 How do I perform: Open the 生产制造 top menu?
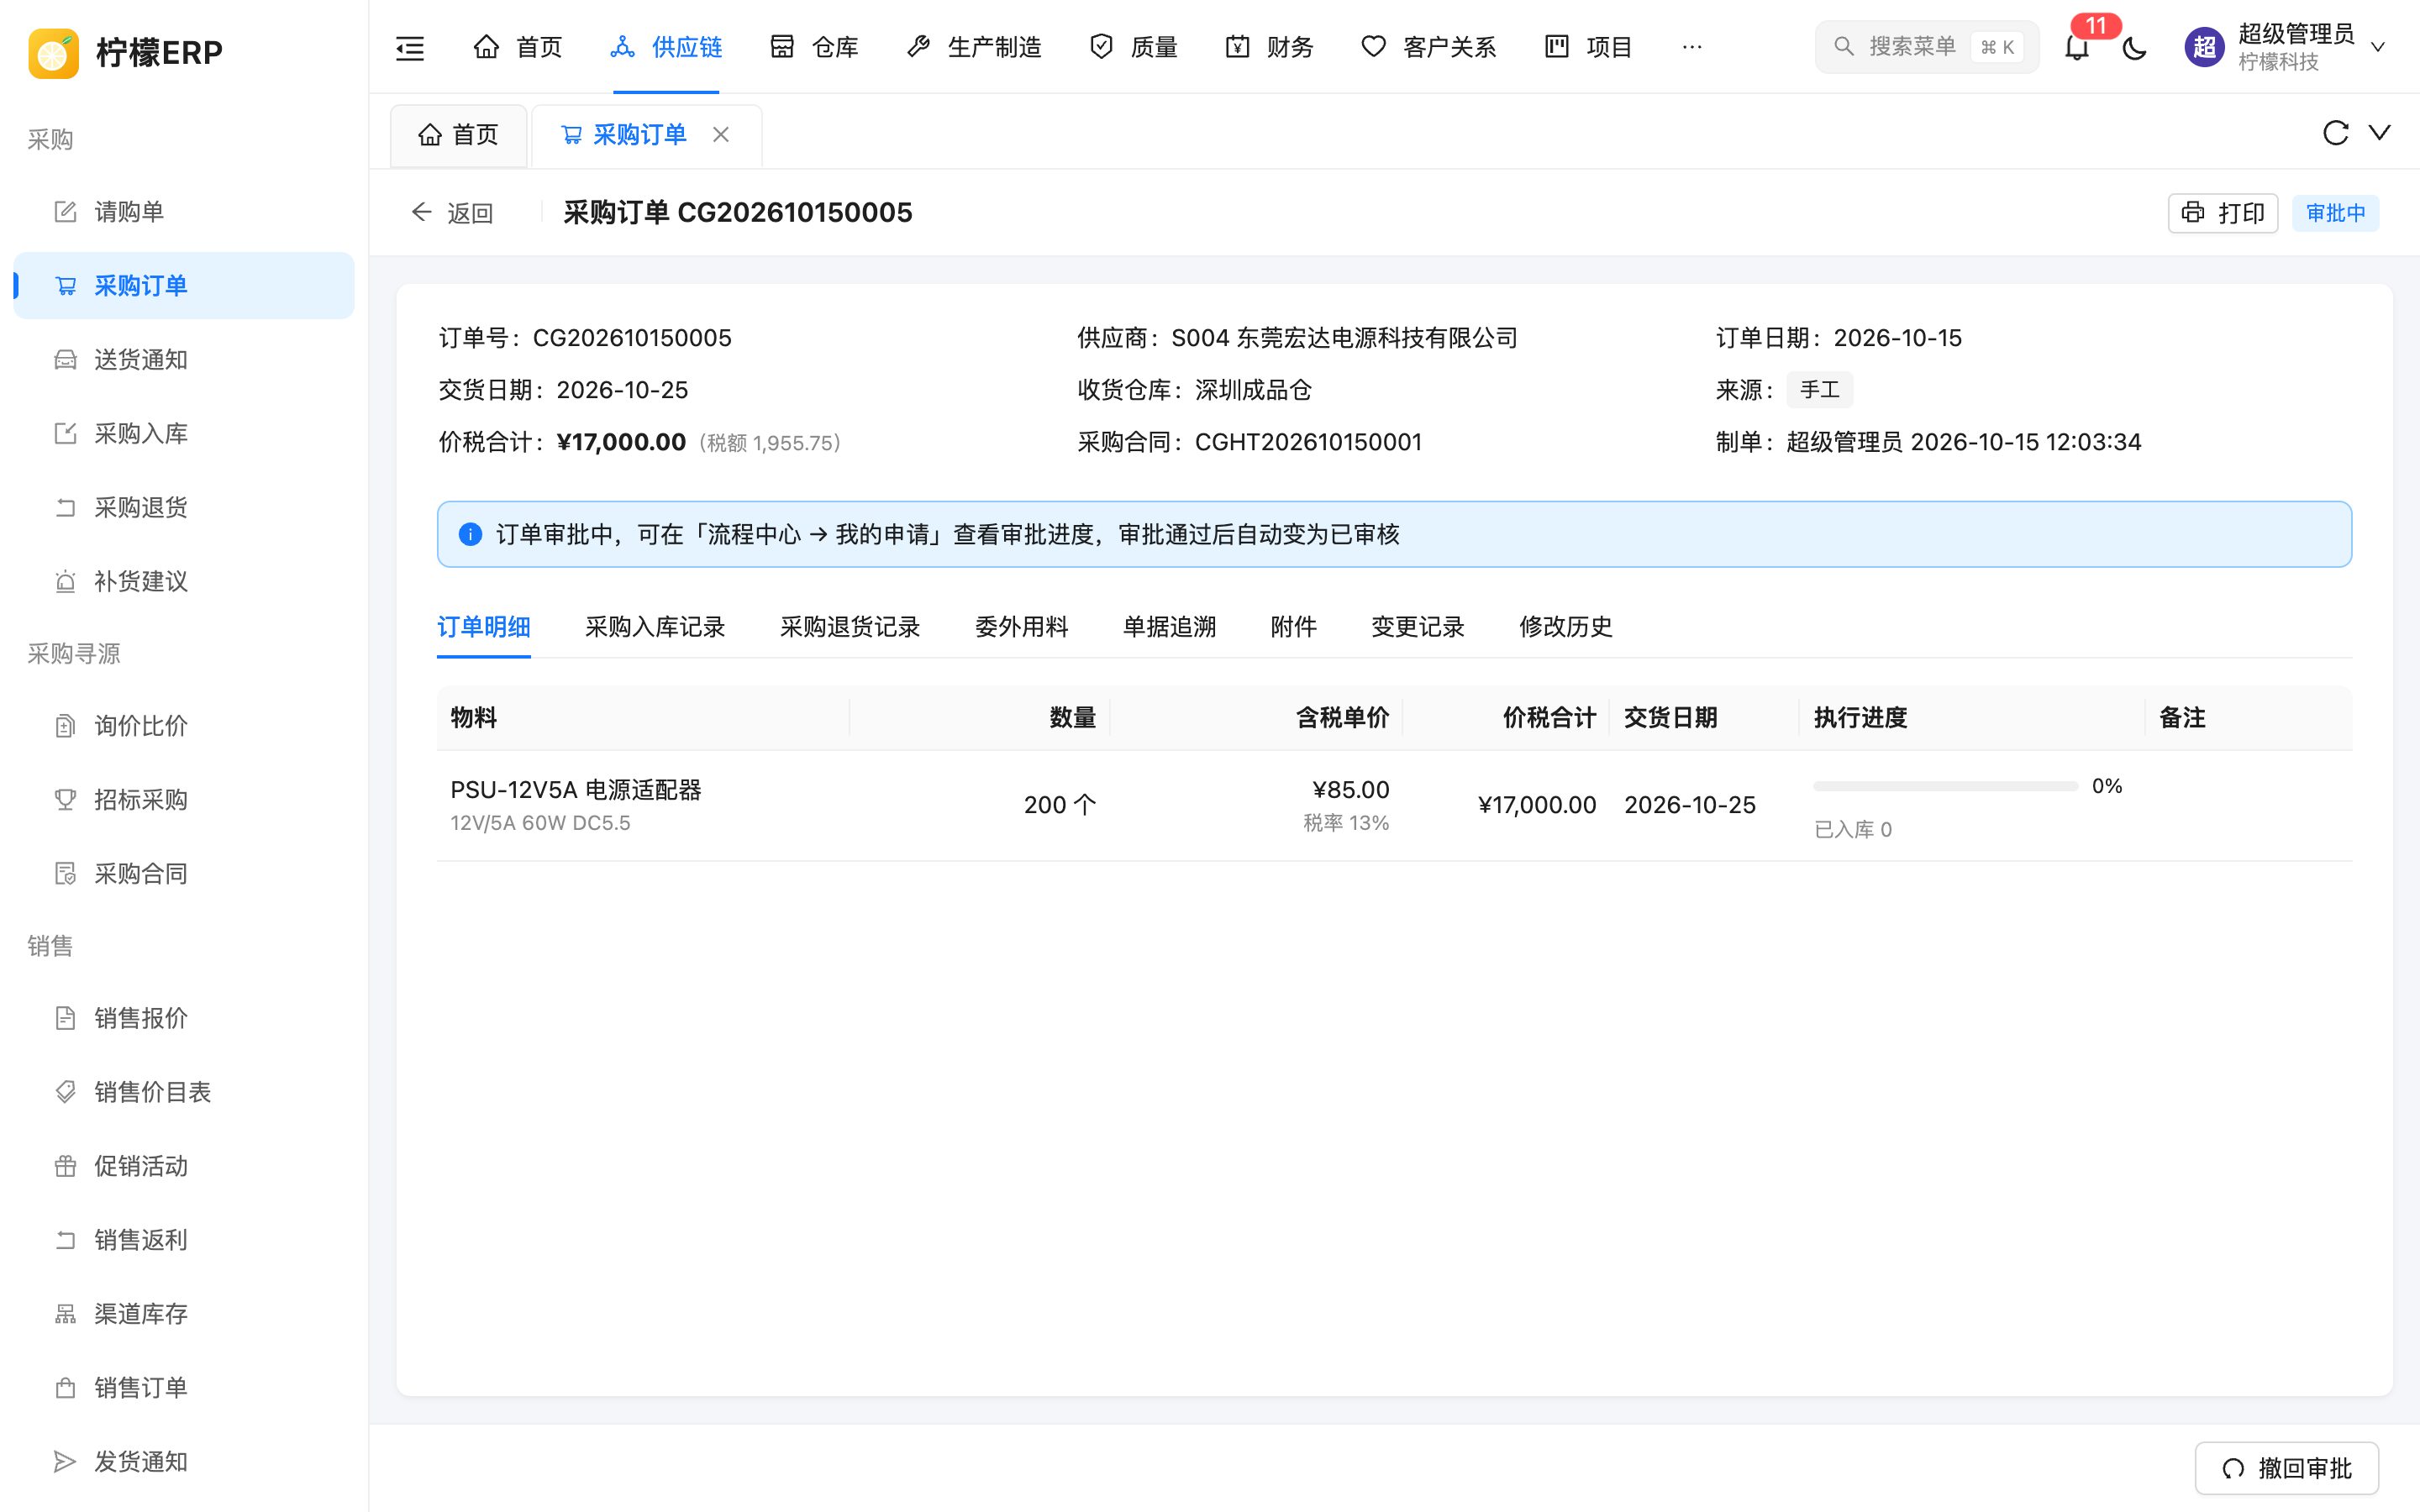tap(974, 47)
